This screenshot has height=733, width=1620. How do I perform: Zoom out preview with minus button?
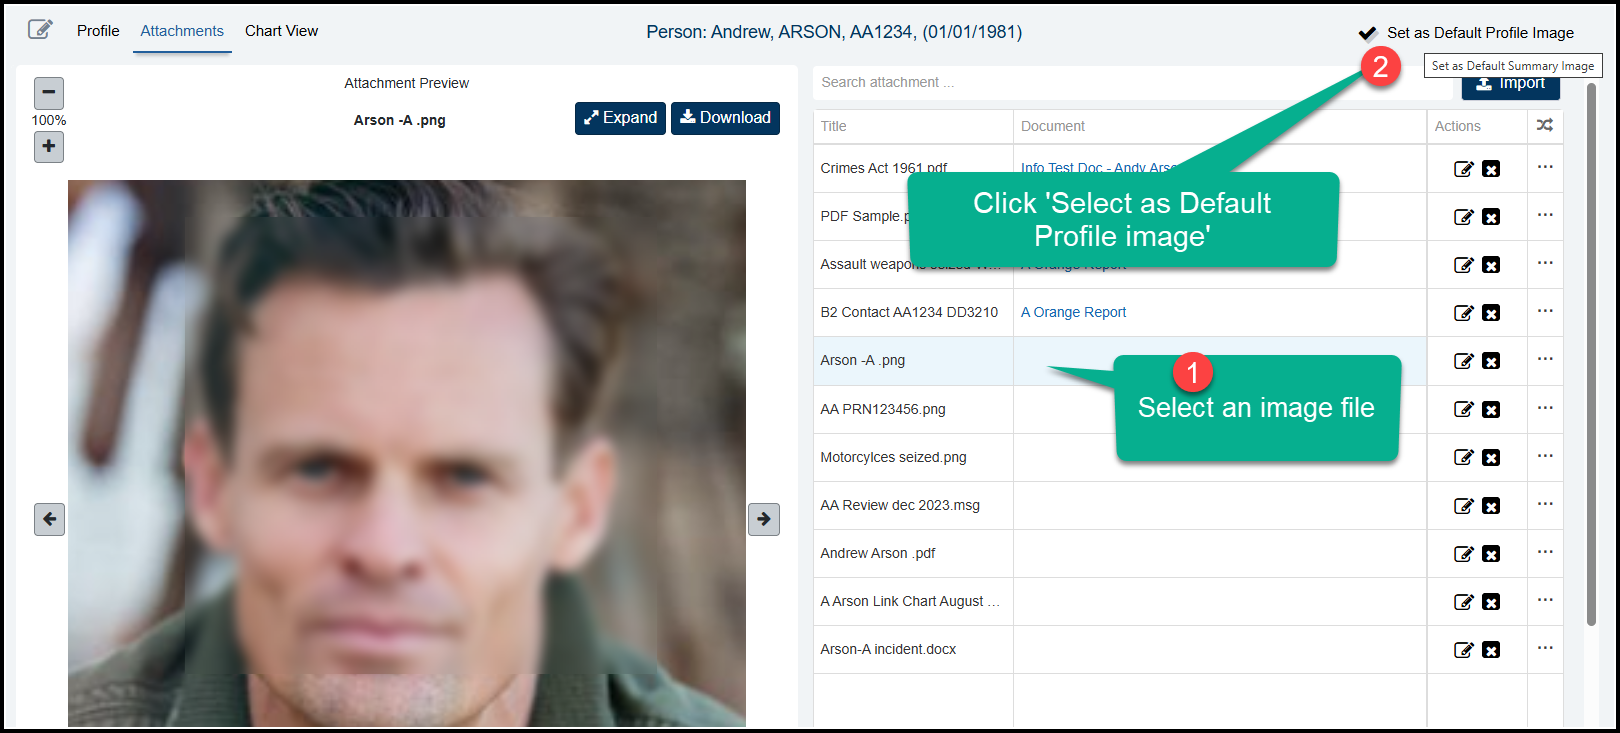(x=48, y=93)
